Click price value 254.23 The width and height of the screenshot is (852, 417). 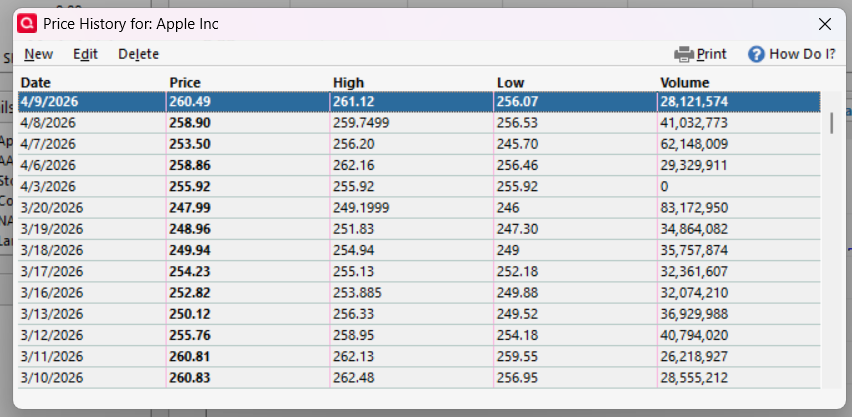190,271
